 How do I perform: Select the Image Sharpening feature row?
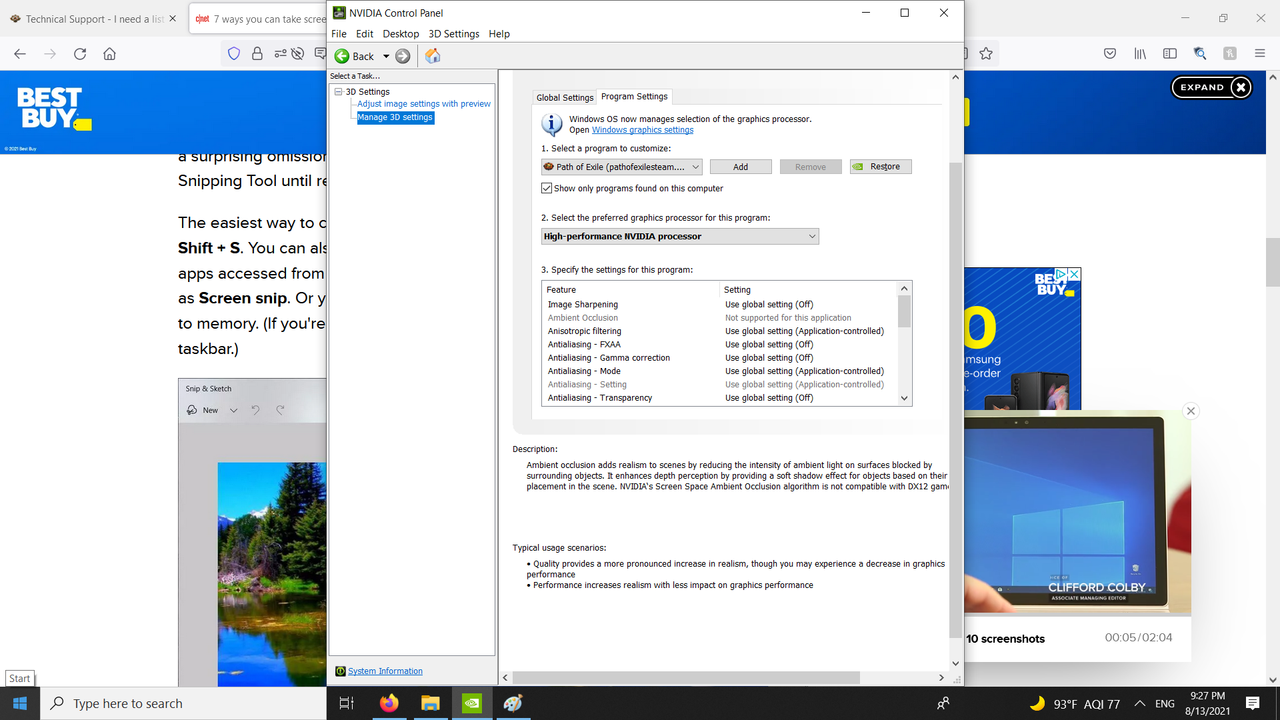719,304
